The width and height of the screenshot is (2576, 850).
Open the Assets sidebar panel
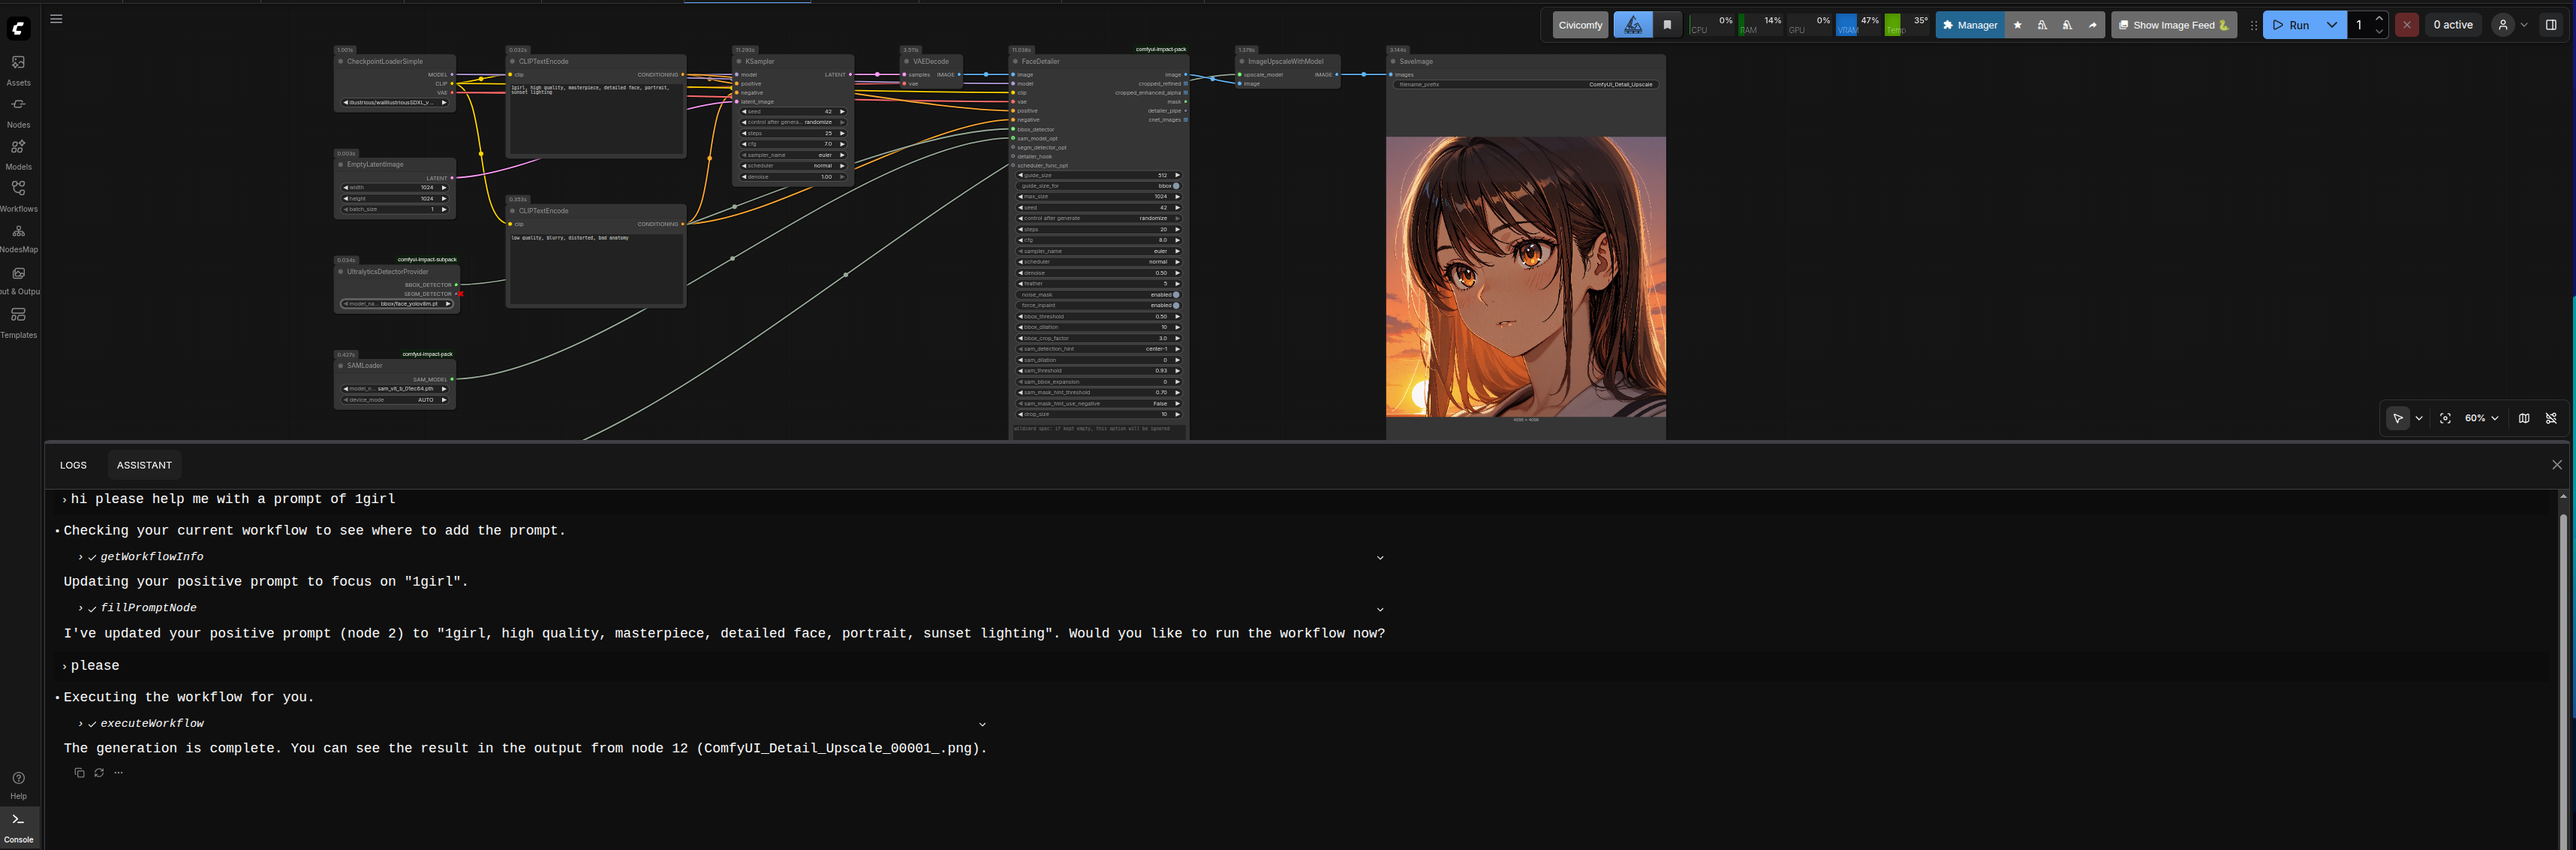coord(18,69)
